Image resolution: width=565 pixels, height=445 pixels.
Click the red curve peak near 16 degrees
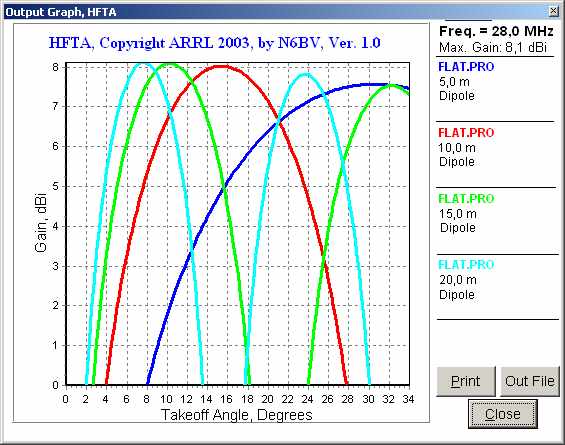click(223, 66)
